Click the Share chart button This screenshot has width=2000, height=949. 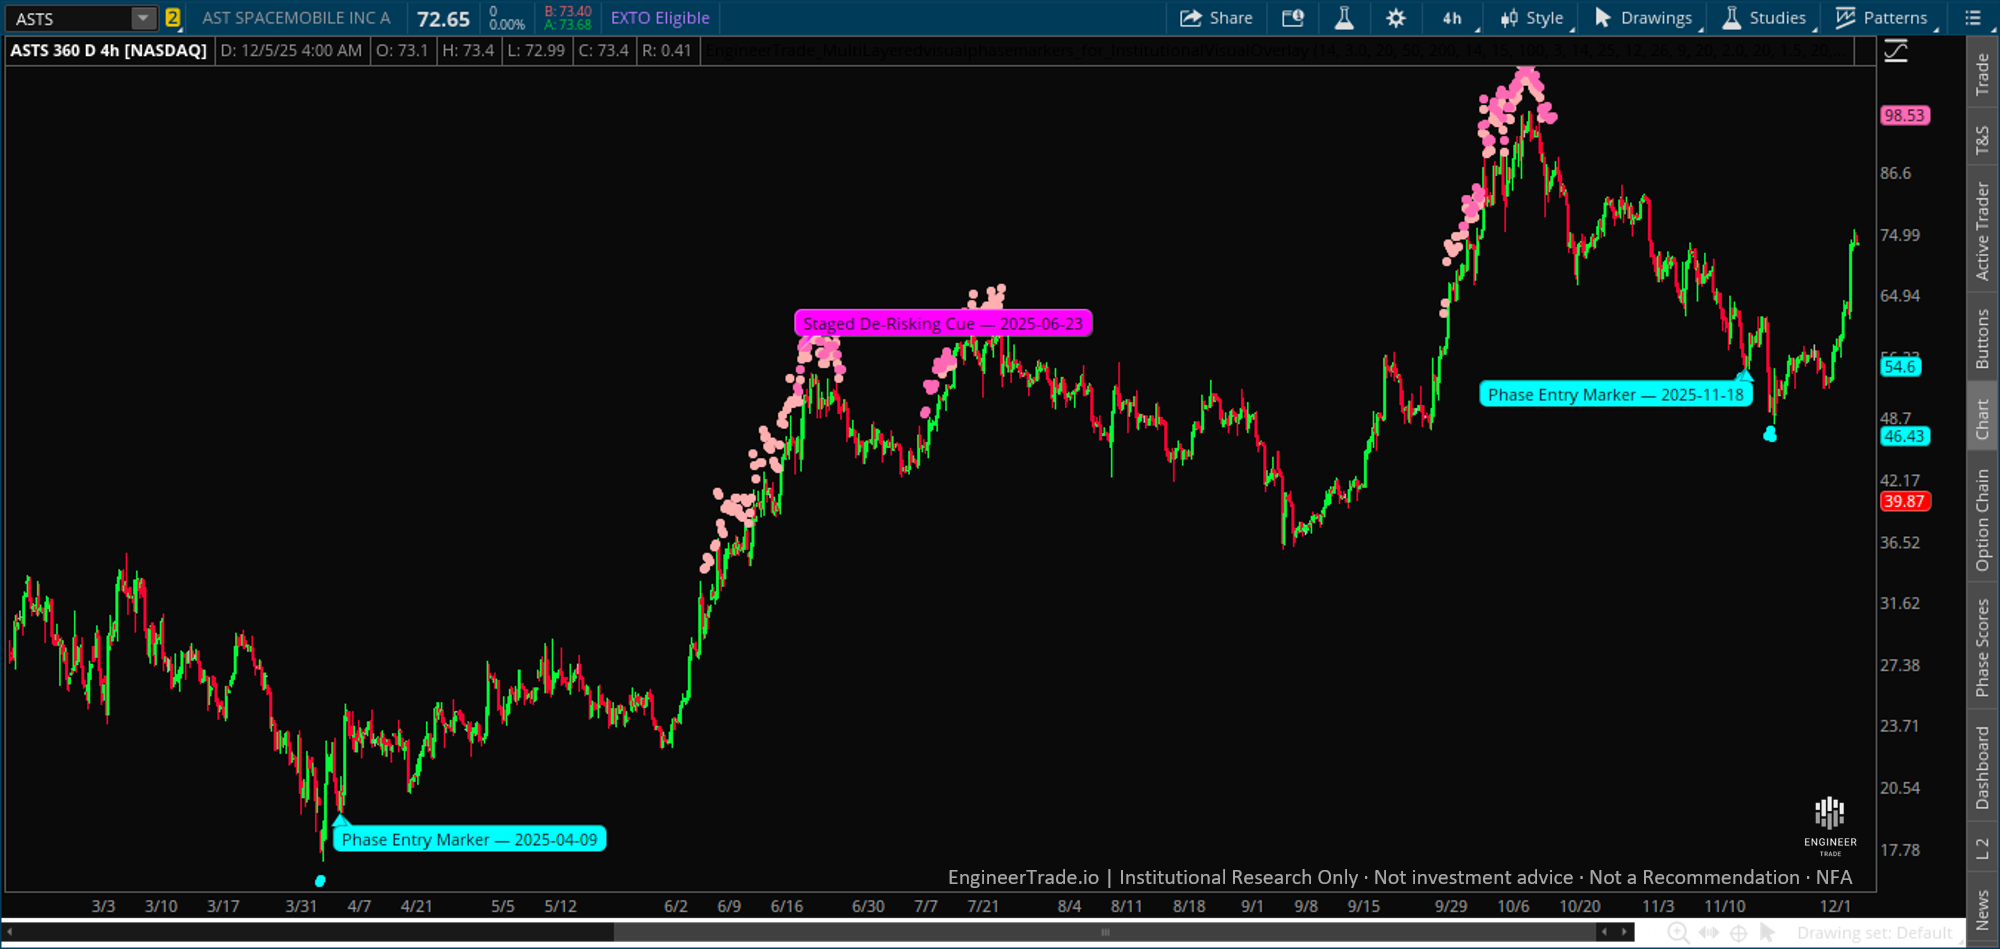(x=1216, y=18)
